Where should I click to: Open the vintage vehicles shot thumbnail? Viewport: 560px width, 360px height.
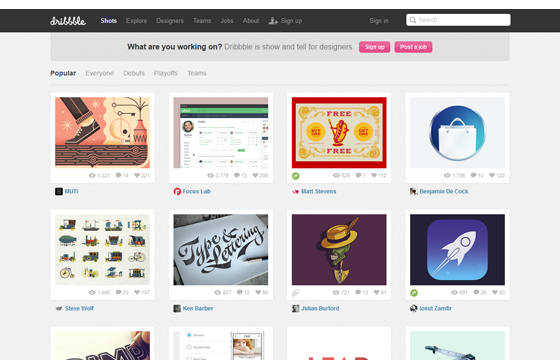pos(102,250)
